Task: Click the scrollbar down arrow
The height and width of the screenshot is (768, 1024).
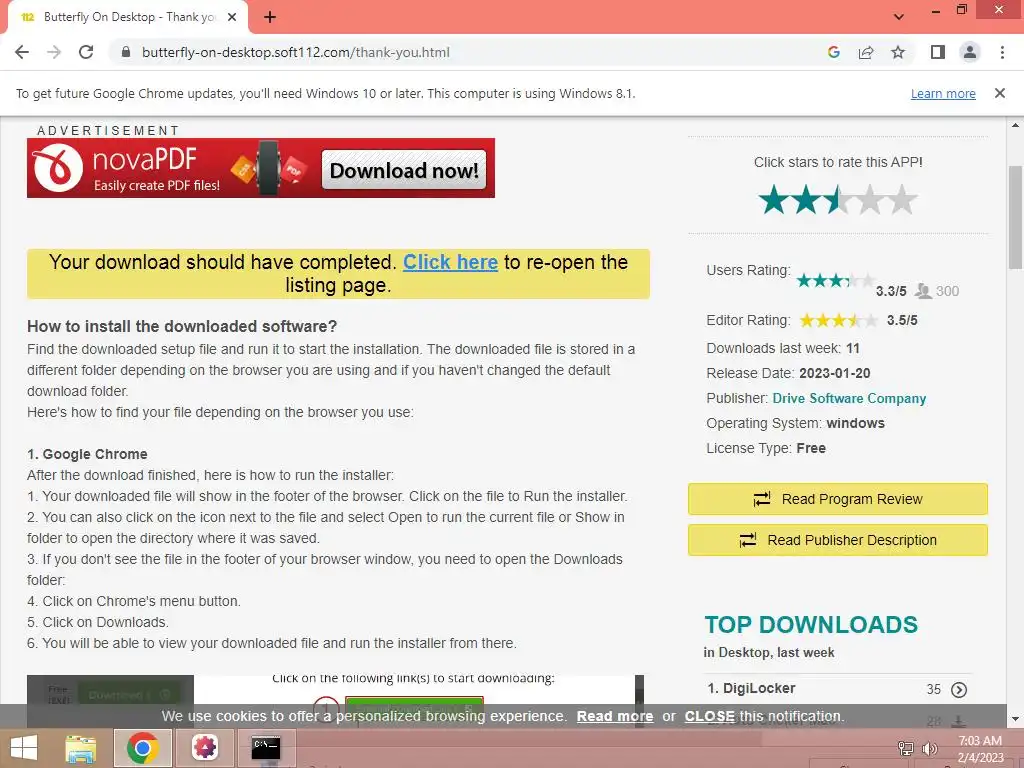Action: [1015, 719]
